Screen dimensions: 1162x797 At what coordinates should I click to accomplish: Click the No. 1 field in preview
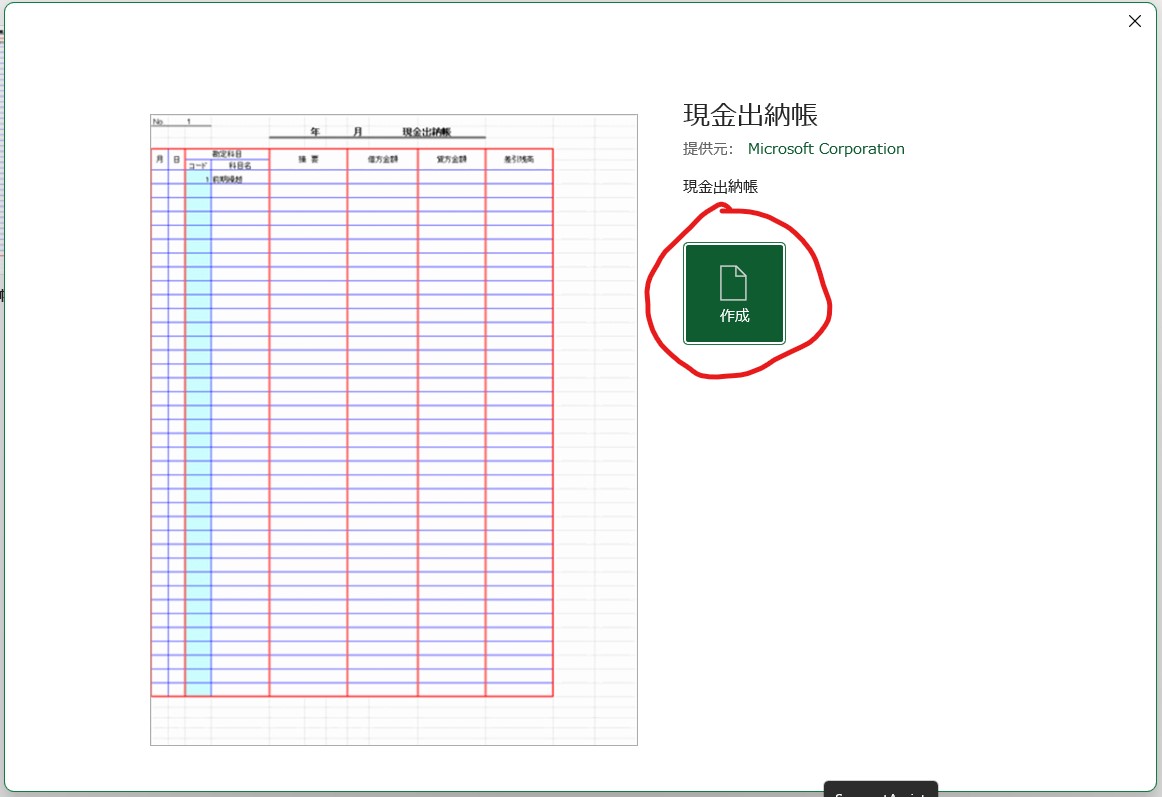point(180,122)
